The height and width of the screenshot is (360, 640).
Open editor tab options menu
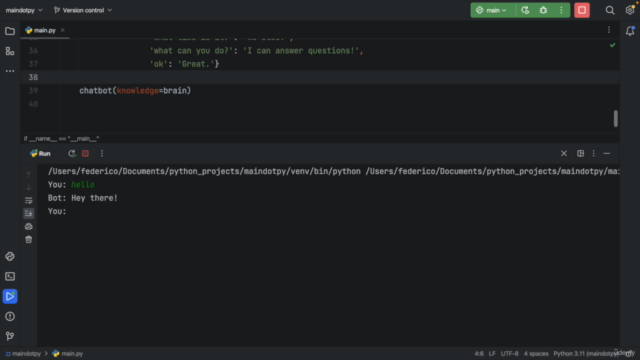[609, 30]
